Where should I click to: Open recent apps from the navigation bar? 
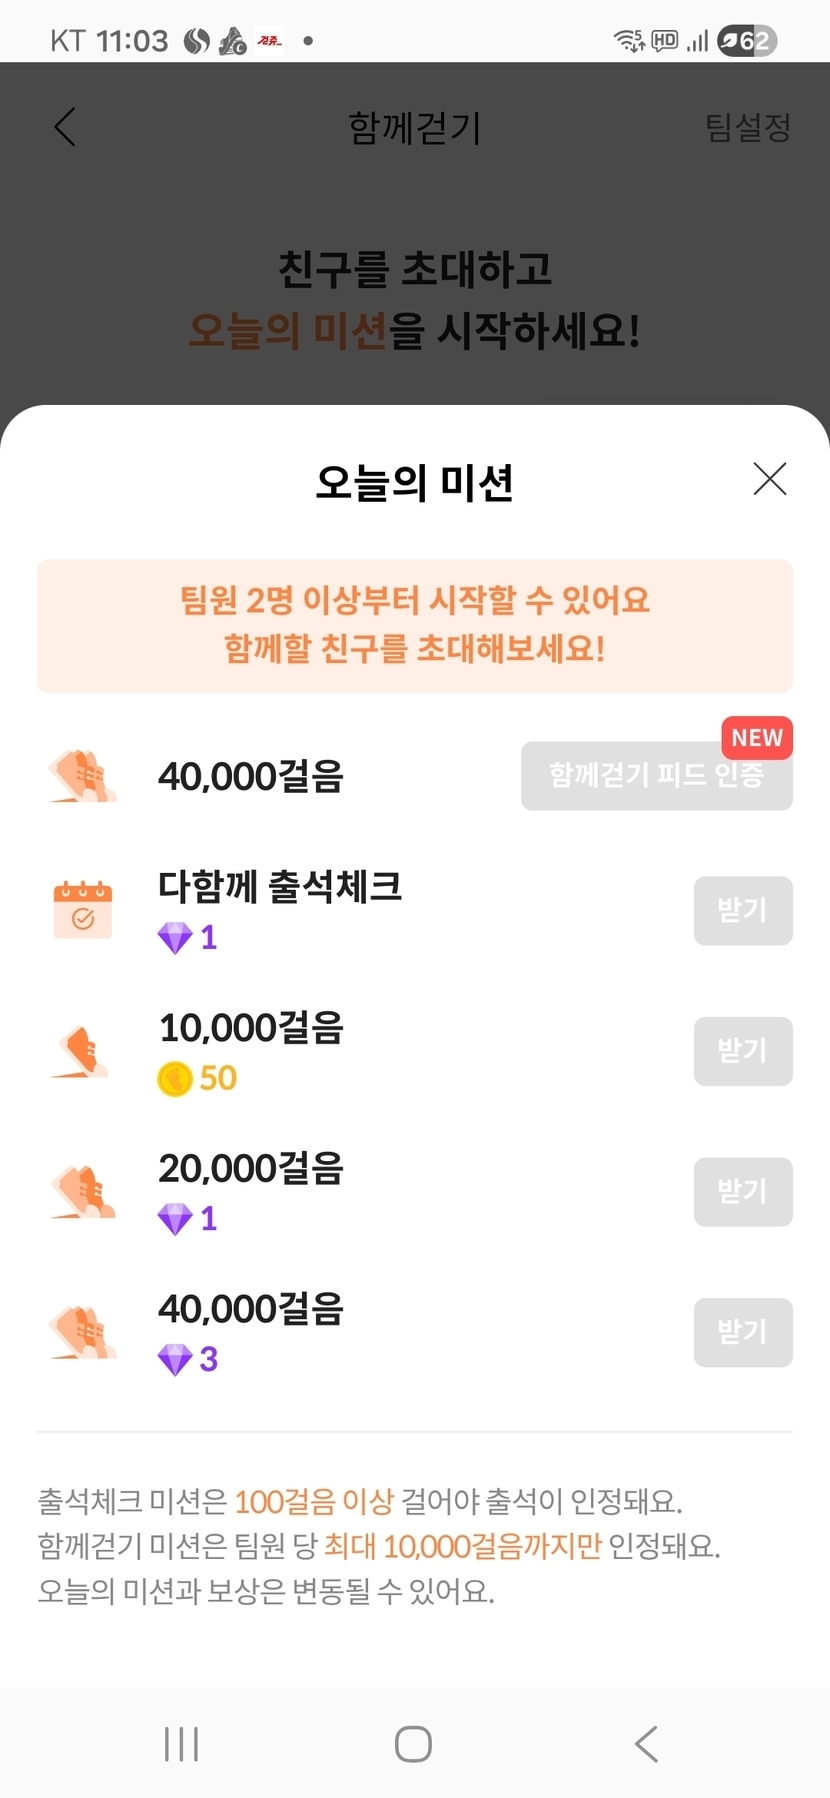coord(181,1744)
